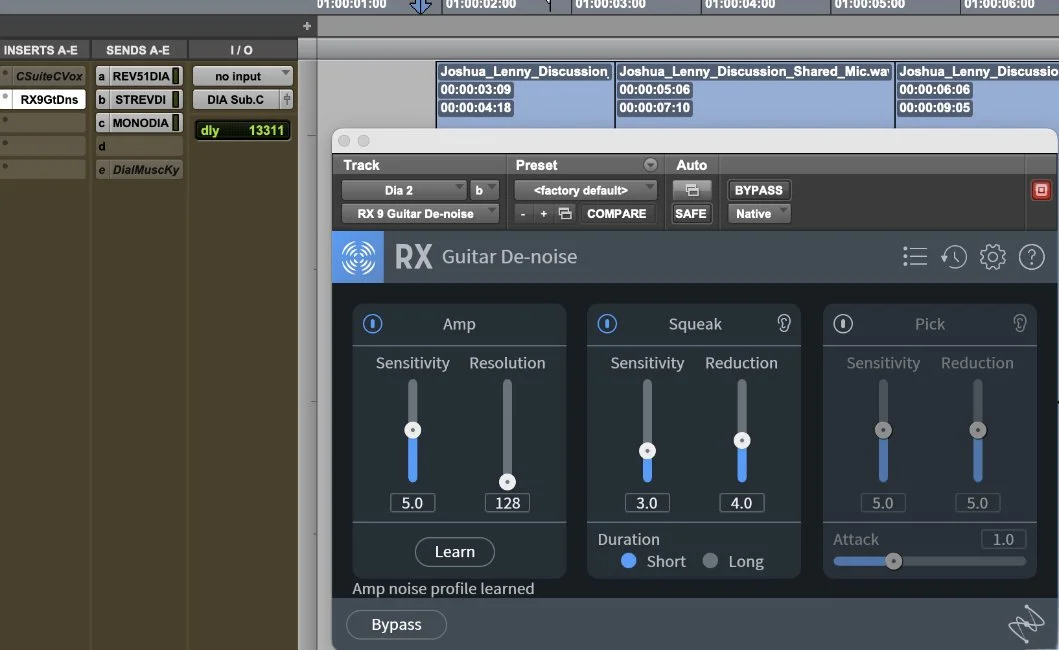1059x650 pixels.
Task: Click the next preset plus button
Action: [x=543, y=214]
